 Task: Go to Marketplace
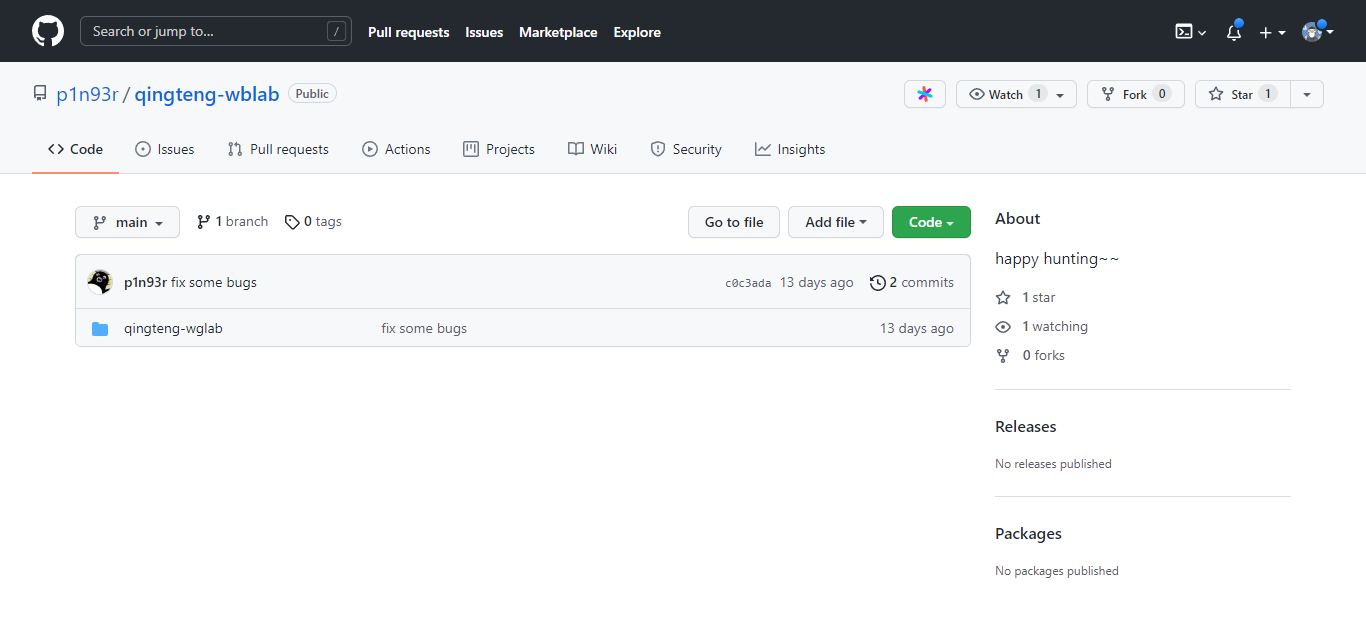pyautogui.click(x=558, y=32)
